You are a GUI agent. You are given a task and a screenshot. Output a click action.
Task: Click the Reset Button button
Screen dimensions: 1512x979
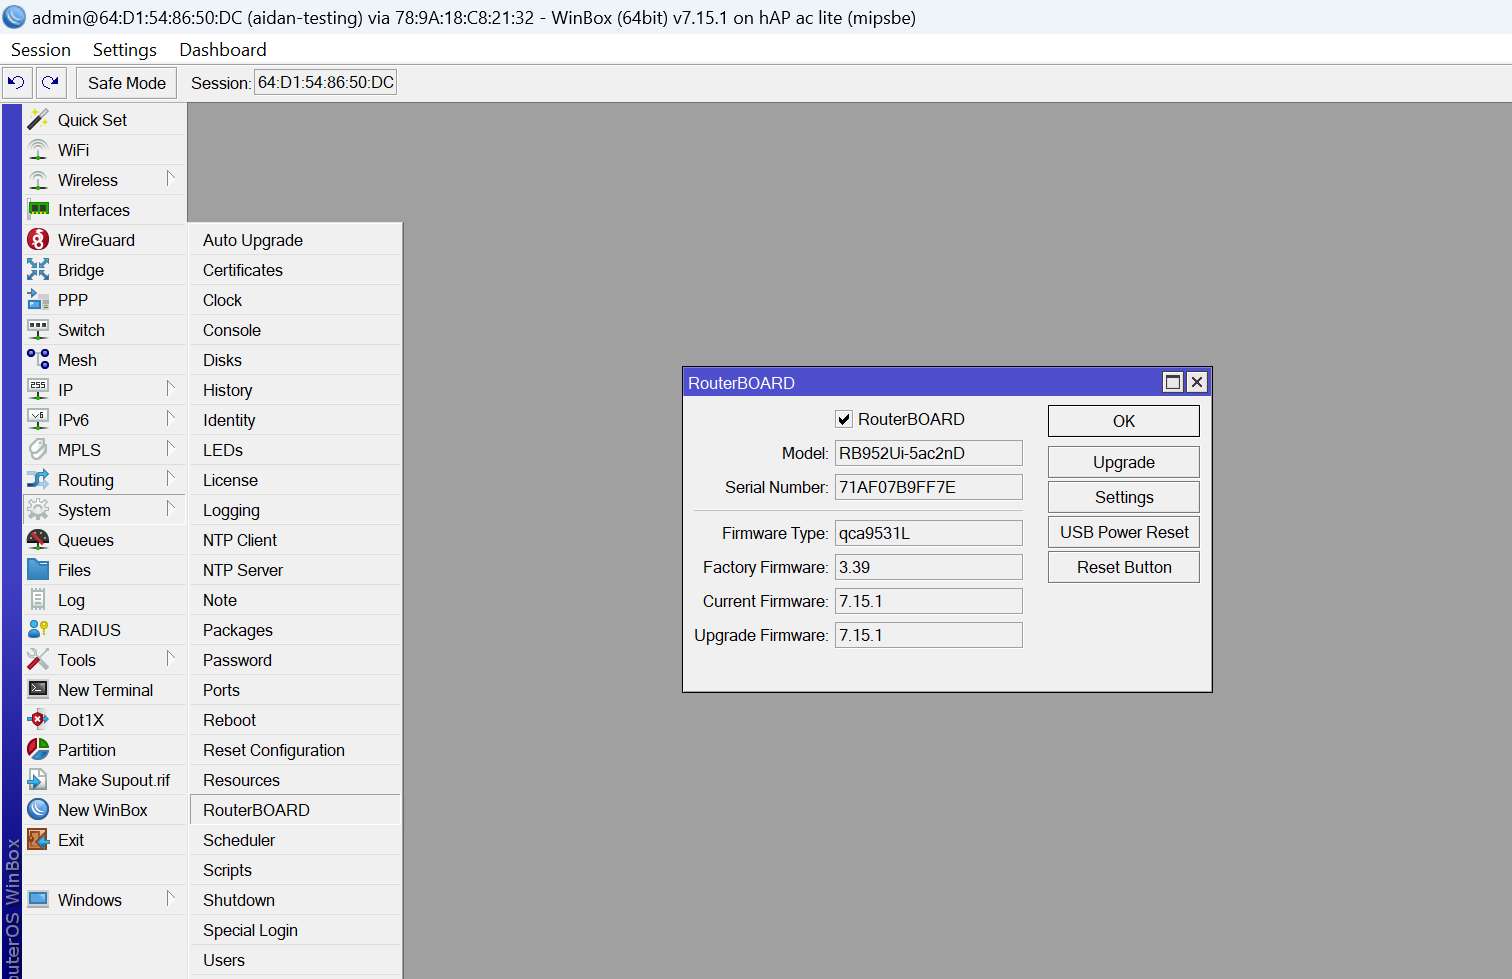pos(1124,567)
